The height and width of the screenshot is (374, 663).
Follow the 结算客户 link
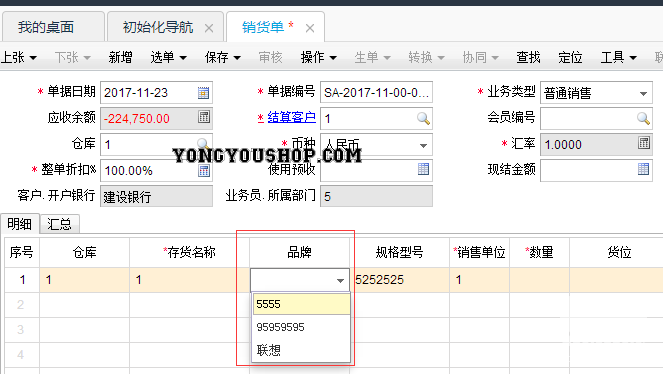(x=291, y=117)
